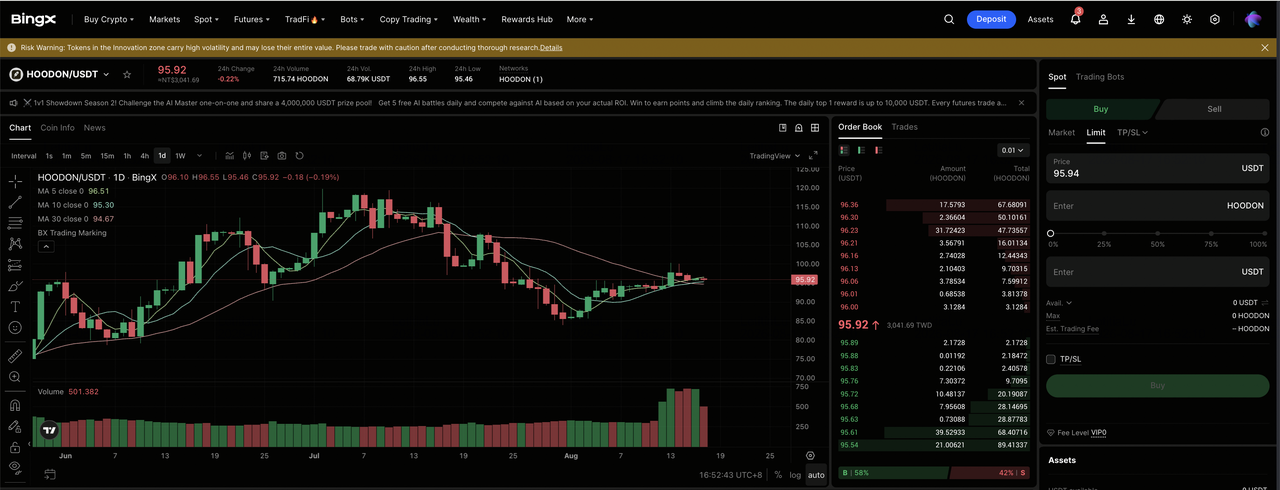Open the notifications bell icon
The height and width of the screenshot is (490, 1280).
click(1075, 19)
